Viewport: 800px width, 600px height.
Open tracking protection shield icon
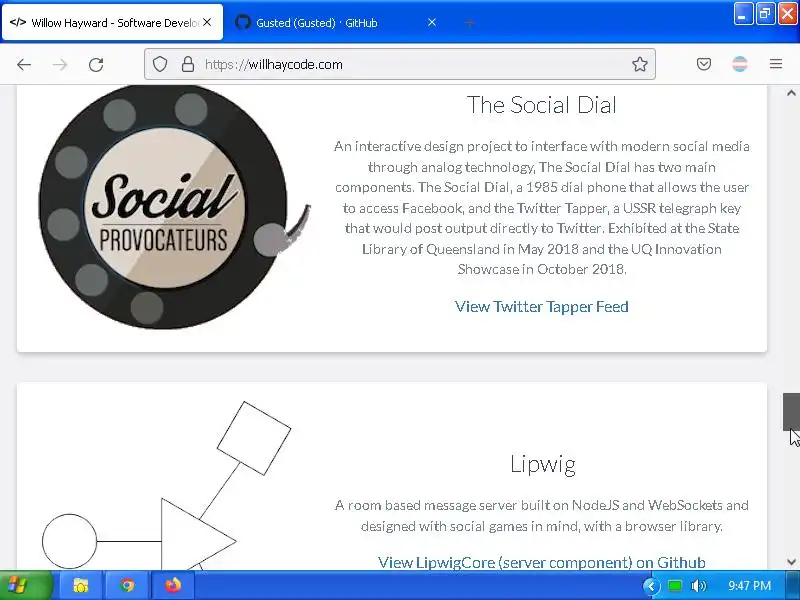pyautogui.click(x=160, y=64)
